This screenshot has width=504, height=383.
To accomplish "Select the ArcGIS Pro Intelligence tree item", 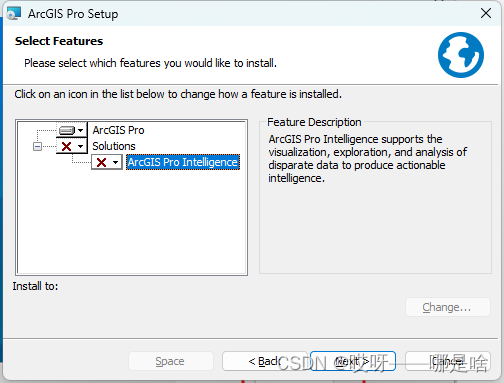I will 183,162.
